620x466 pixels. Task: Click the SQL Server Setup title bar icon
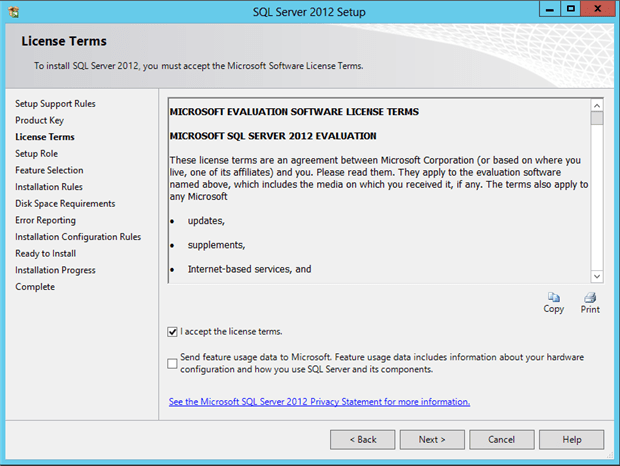[13, 12]
